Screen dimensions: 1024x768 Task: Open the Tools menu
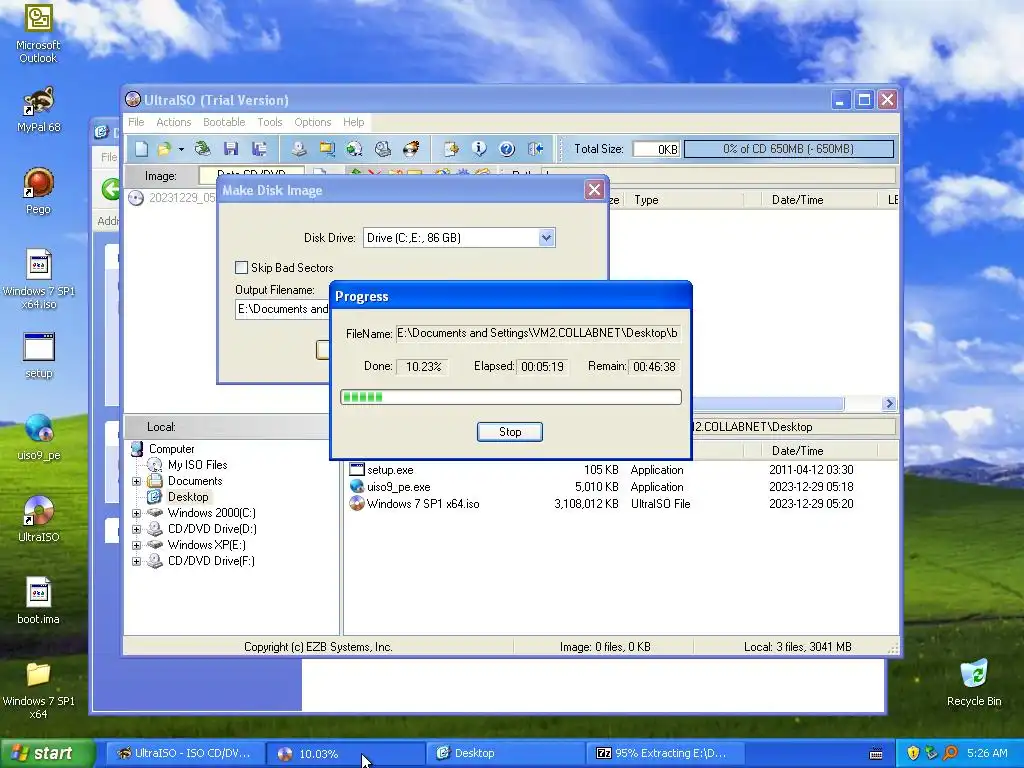tap(270, 122)
